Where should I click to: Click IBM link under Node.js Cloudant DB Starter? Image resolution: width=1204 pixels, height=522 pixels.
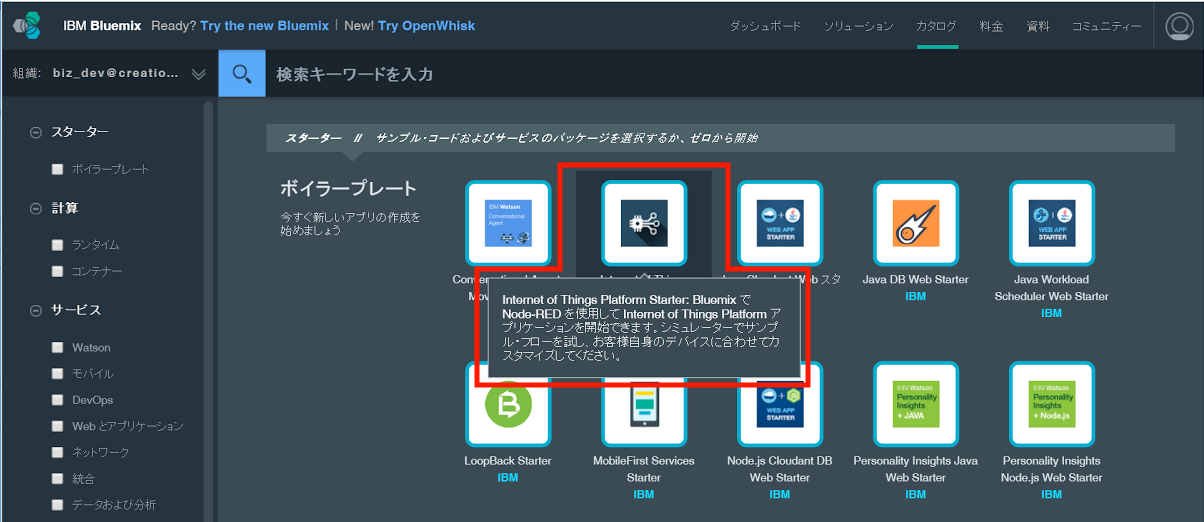coord(780,494)
